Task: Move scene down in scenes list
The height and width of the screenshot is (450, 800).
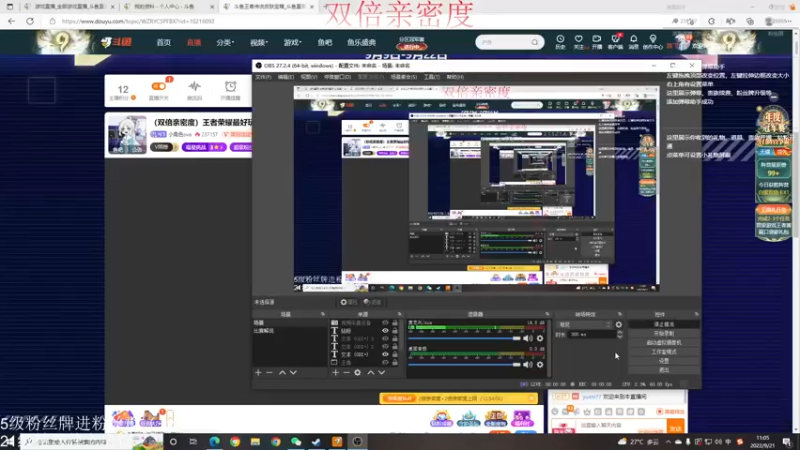Action: [x=293, y=373]
